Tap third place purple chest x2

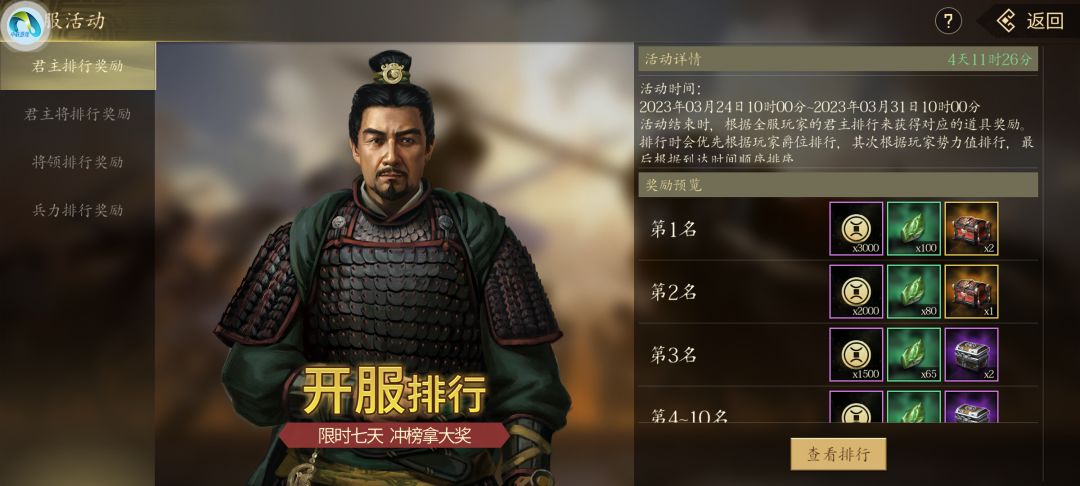click(971, 355)
